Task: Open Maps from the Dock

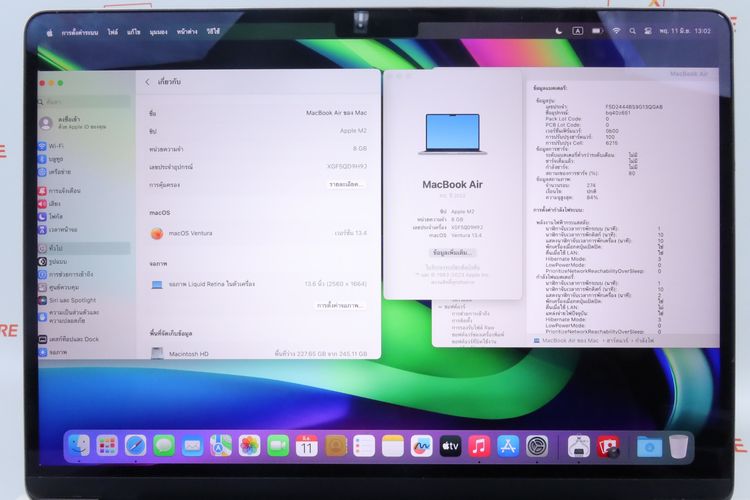Action: tap(221, 446)
